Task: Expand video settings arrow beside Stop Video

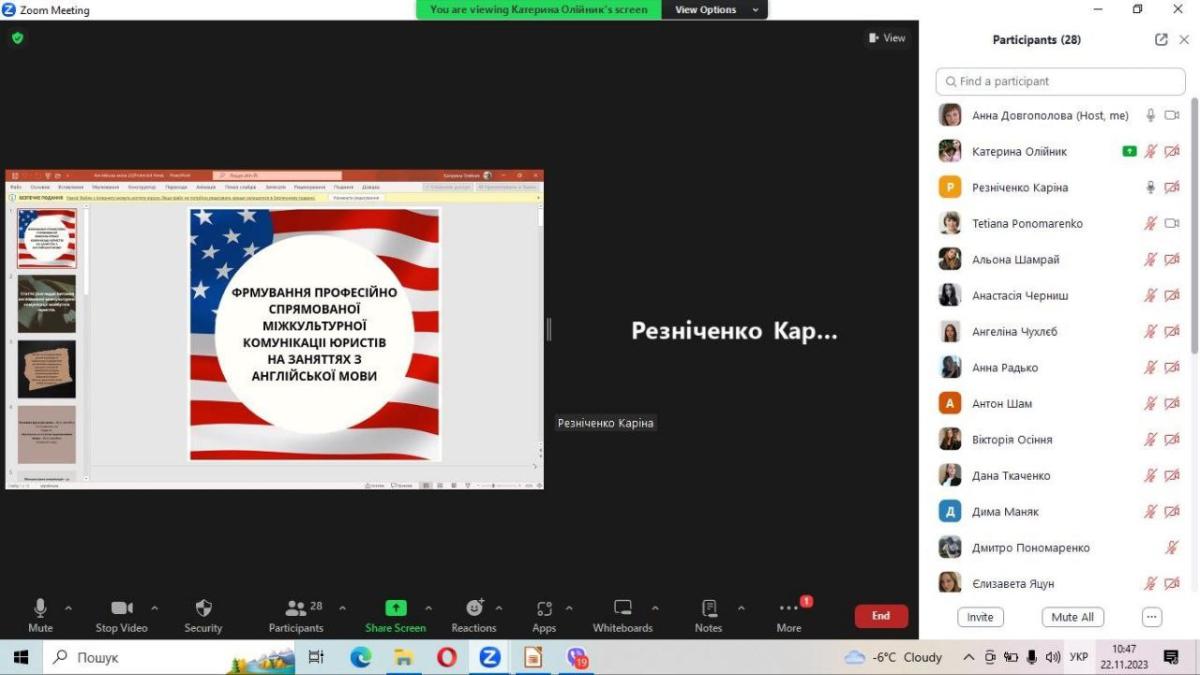Action: (154, 608)
